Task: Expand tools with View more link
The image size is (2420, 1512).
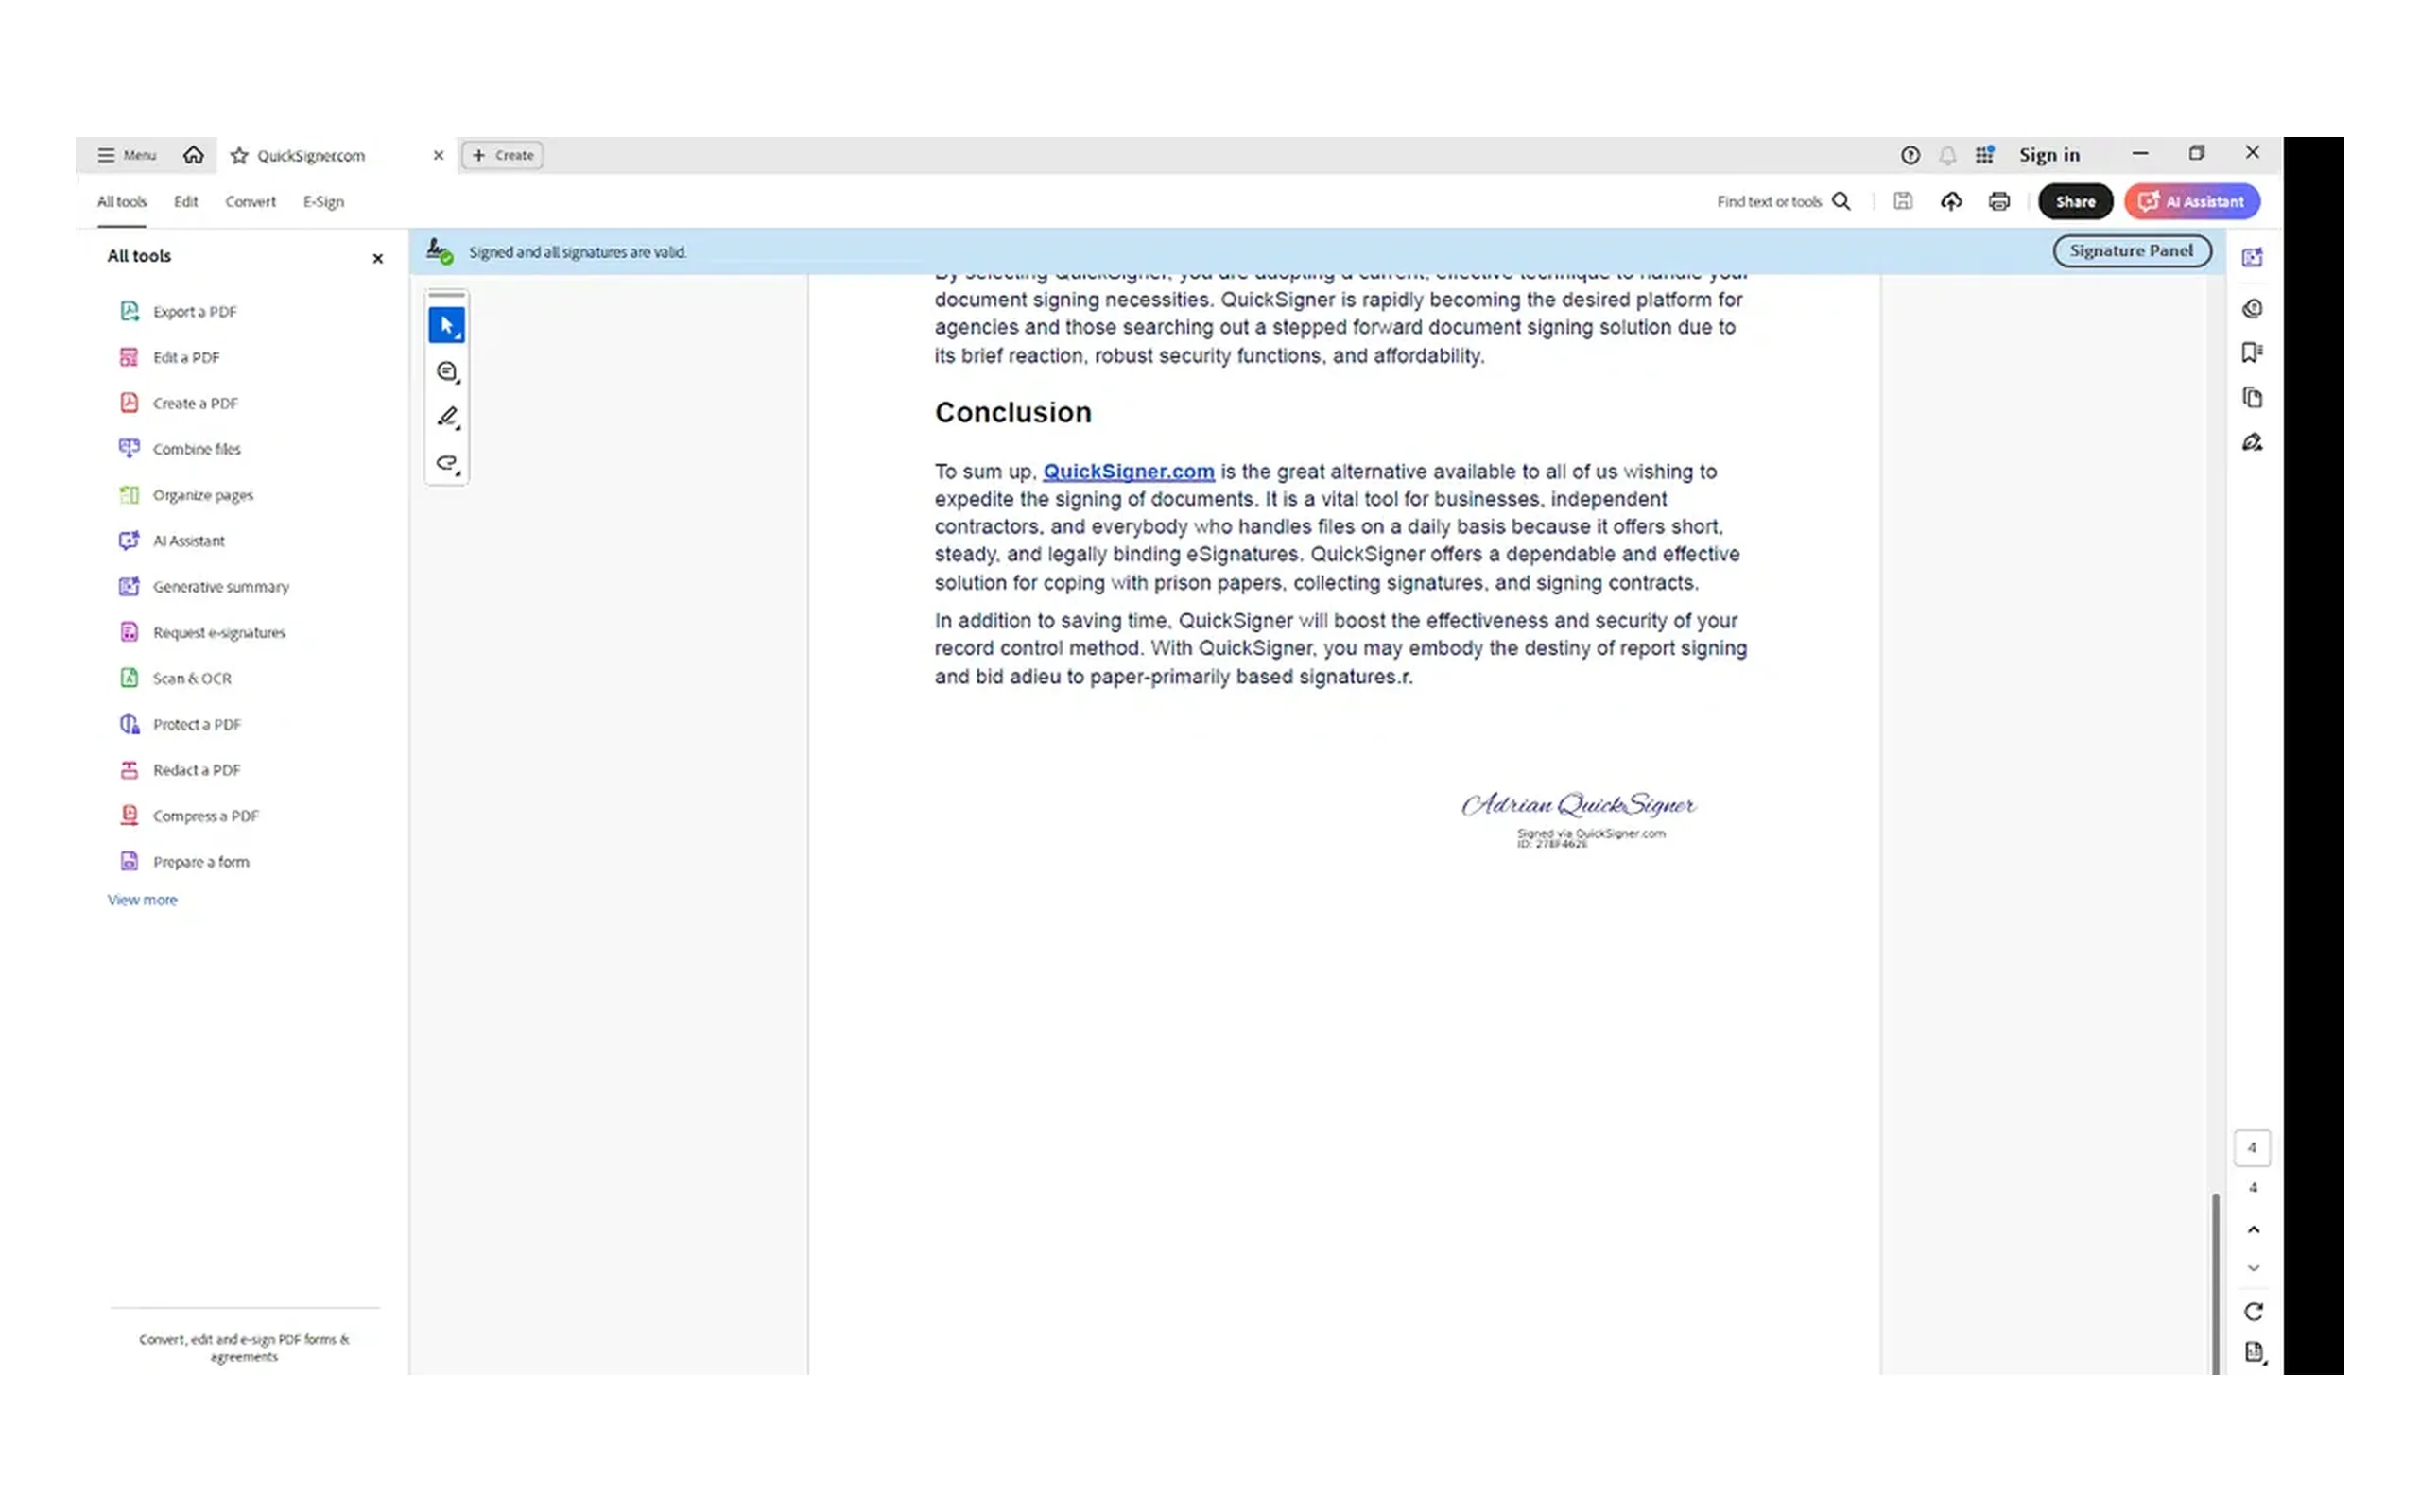Action: tap(142, 900)
